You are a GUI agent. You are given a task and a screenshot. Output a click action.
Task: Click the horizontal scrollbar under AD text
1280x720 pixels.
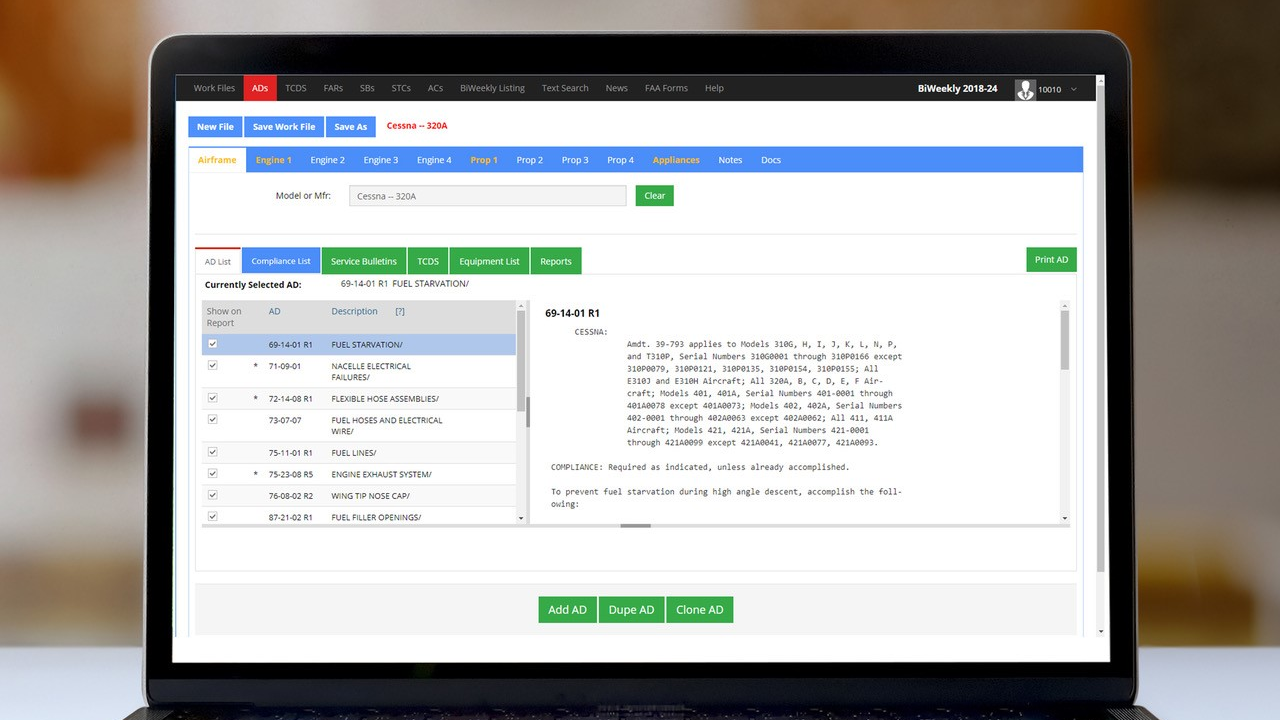coord(635,525)
